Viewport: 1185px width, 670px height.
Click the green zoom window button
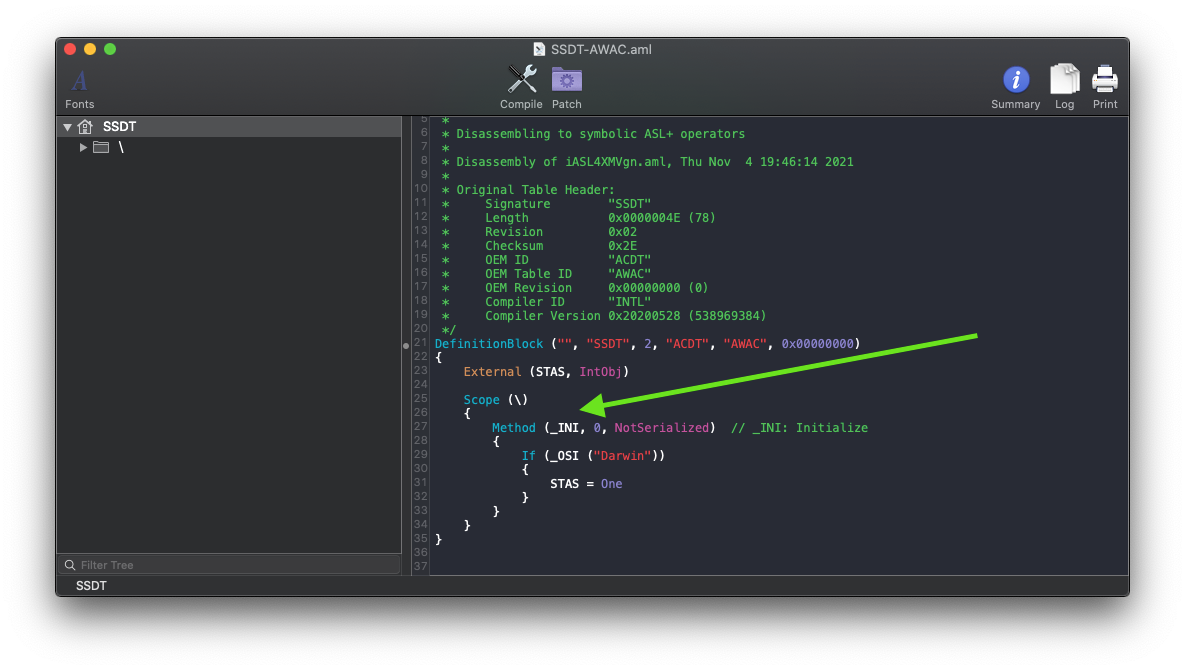tap(110, 49)
